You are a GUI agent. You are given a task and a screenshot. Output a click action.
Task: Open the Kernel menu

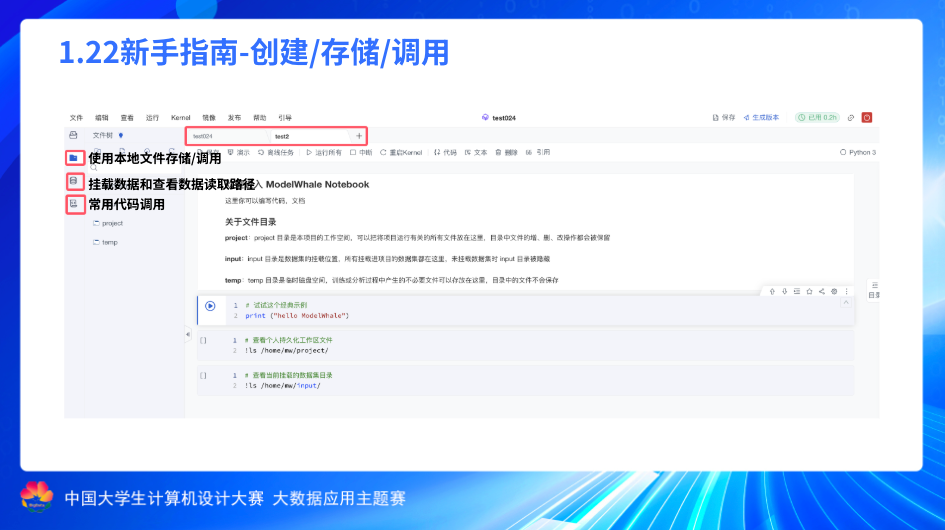(180, 117)
